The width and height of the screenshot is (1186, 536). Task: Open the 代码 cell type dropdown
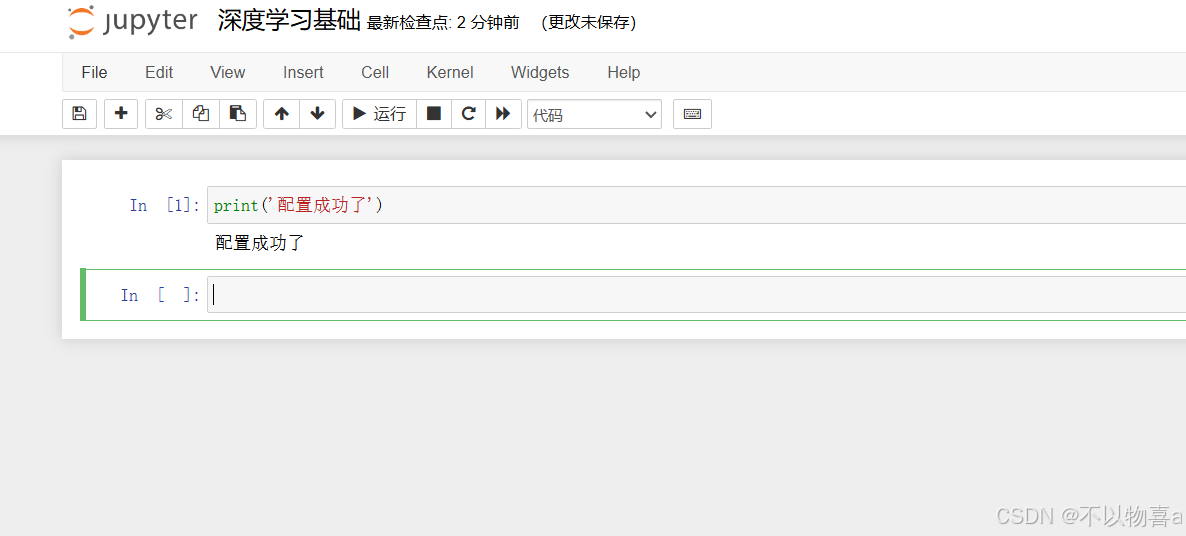(x=595, y=115)
